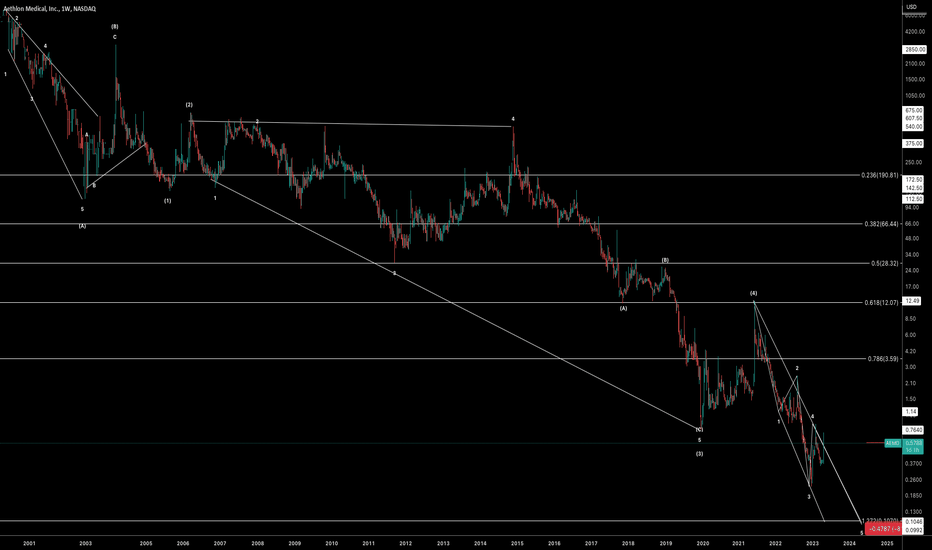The width and height of the screenshot is (932, 550).
Task: Open the USD currency selector
Action: [x=911, y=7]
